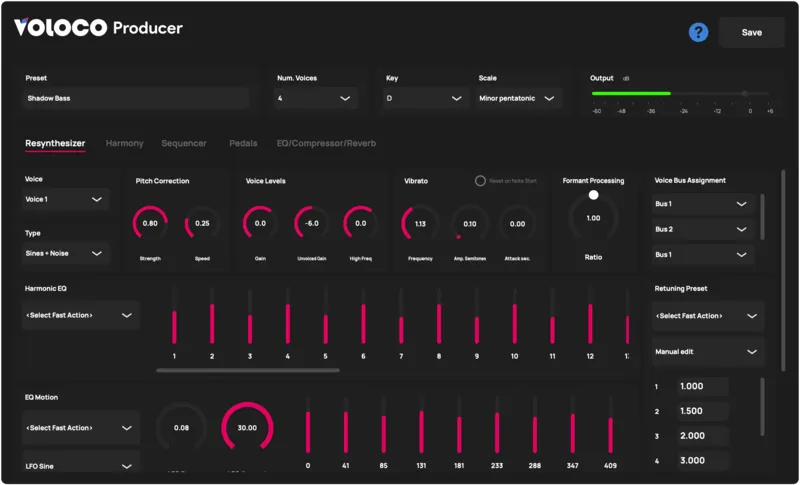Click the Pitch Correction Strength knob

(x=150, y=224)
